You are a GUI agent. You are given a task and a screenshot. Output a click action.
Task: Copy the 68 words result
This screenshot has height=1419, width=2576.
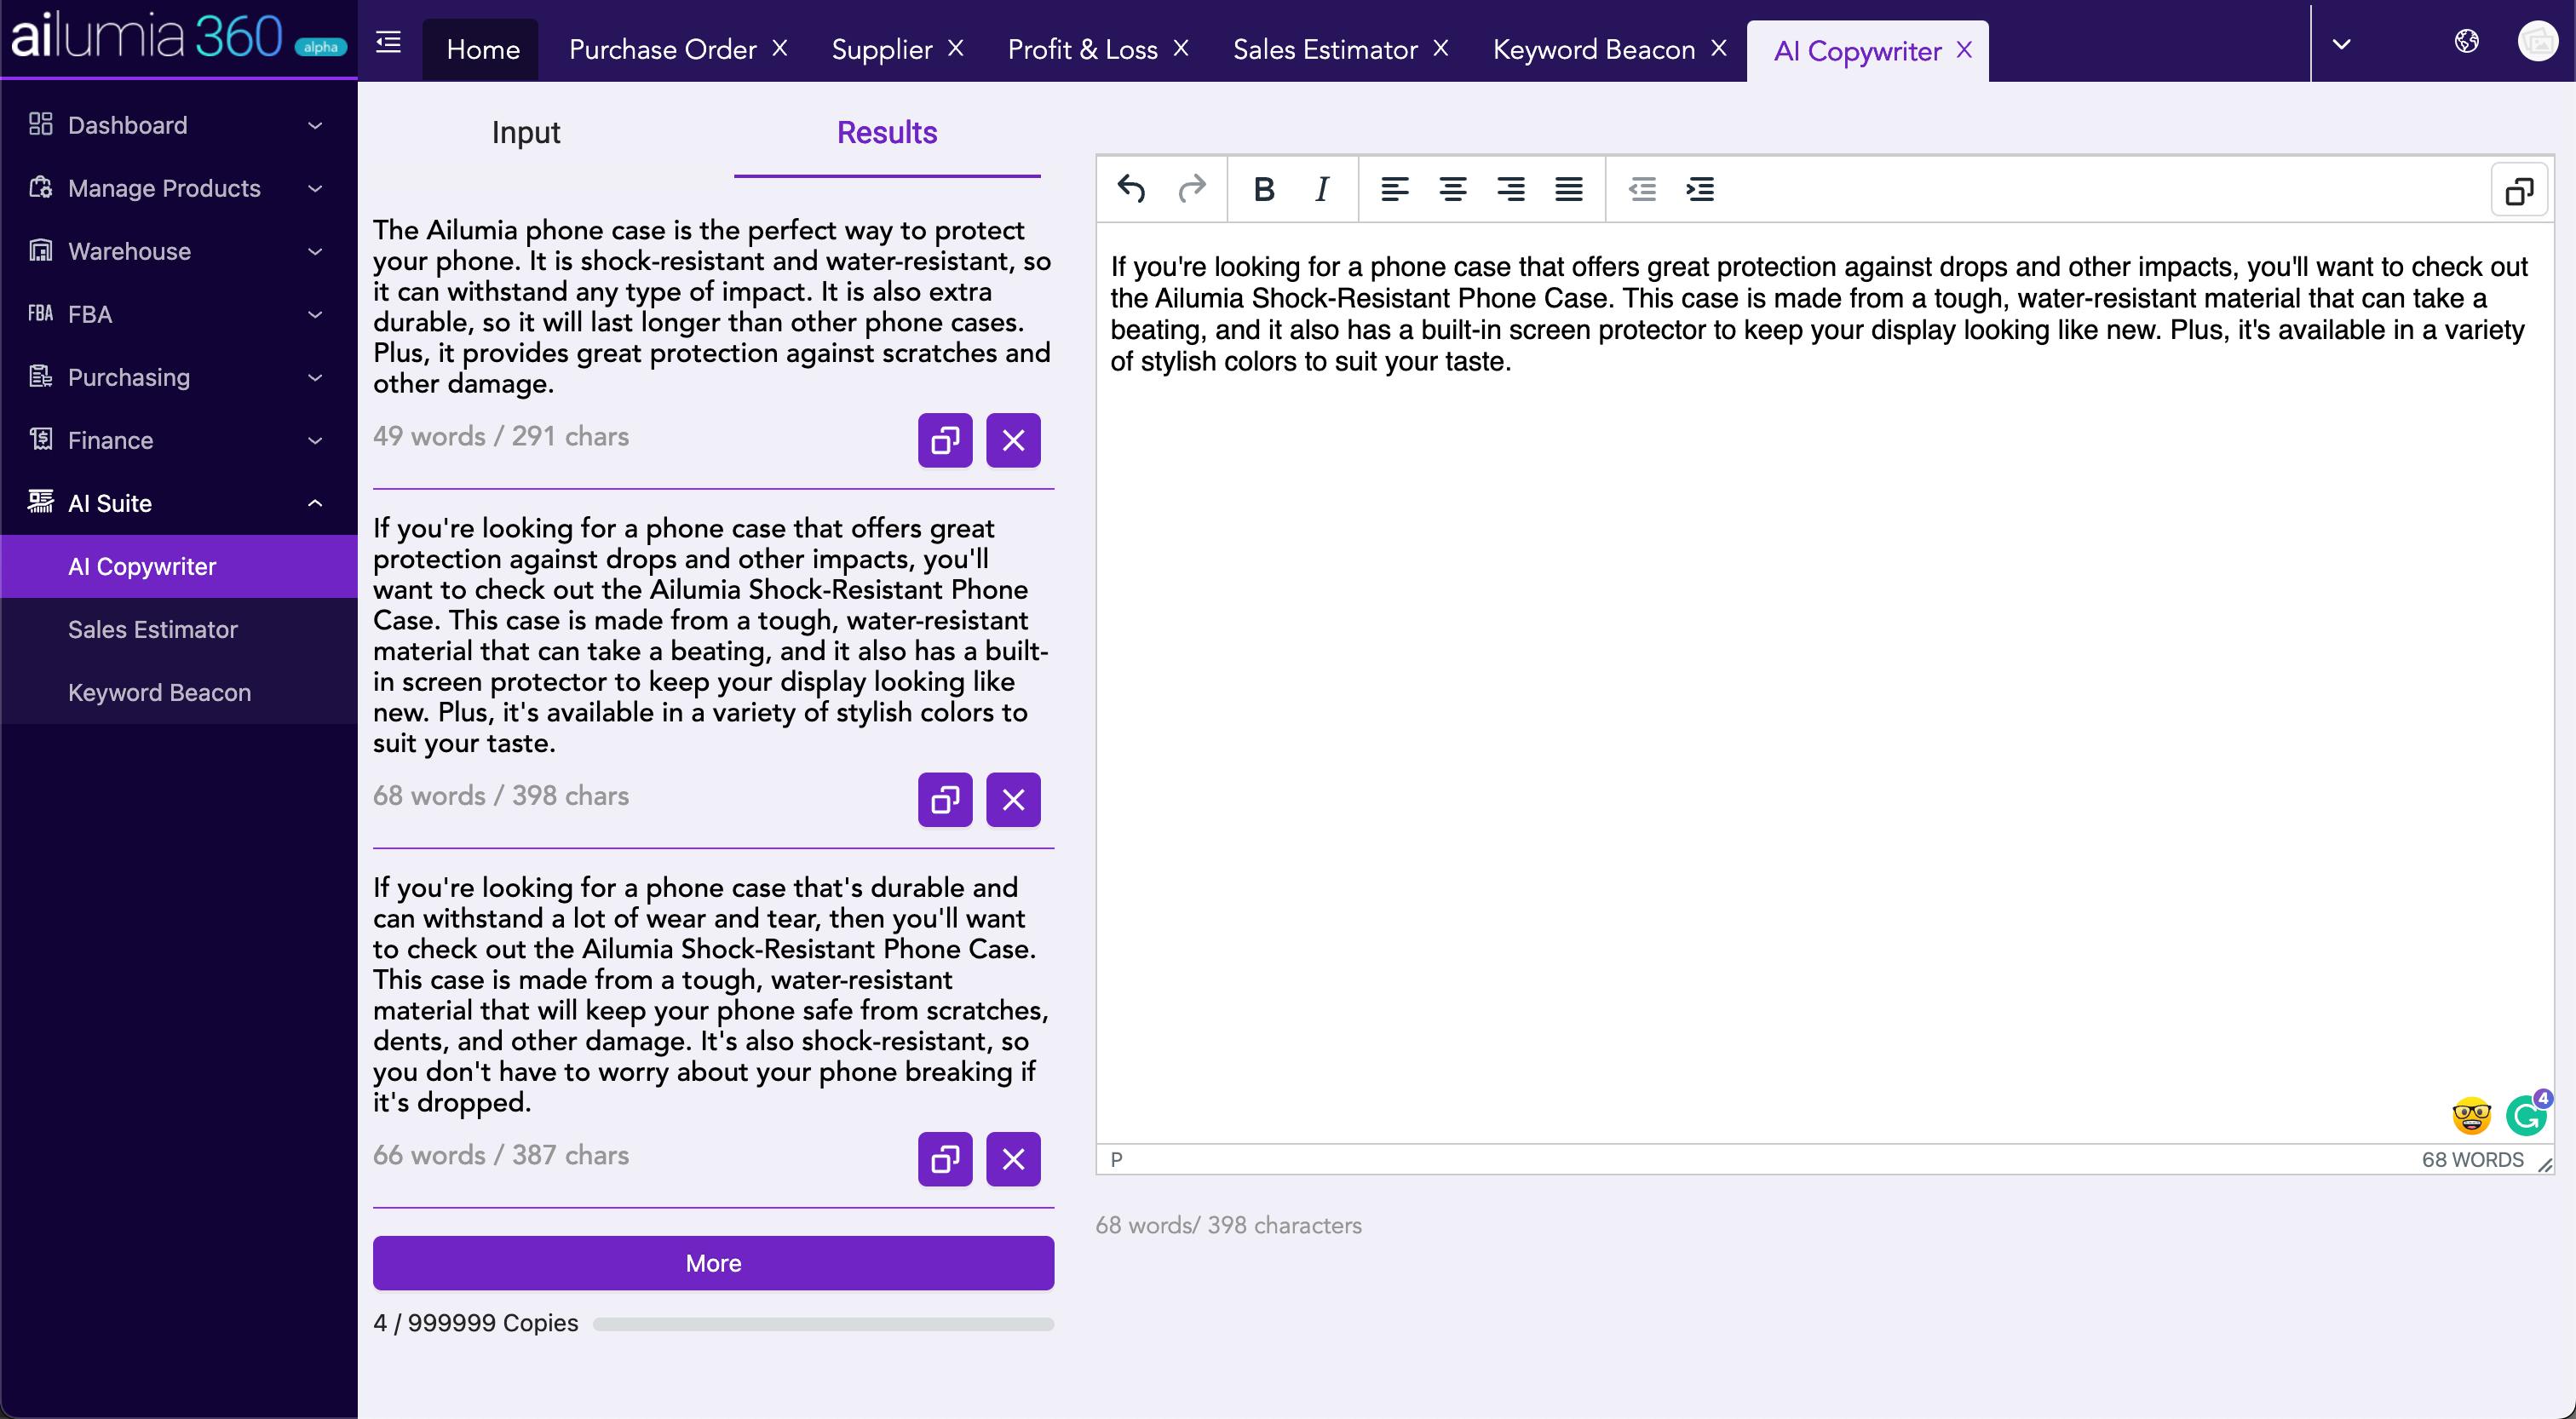[x=945, y=800]
